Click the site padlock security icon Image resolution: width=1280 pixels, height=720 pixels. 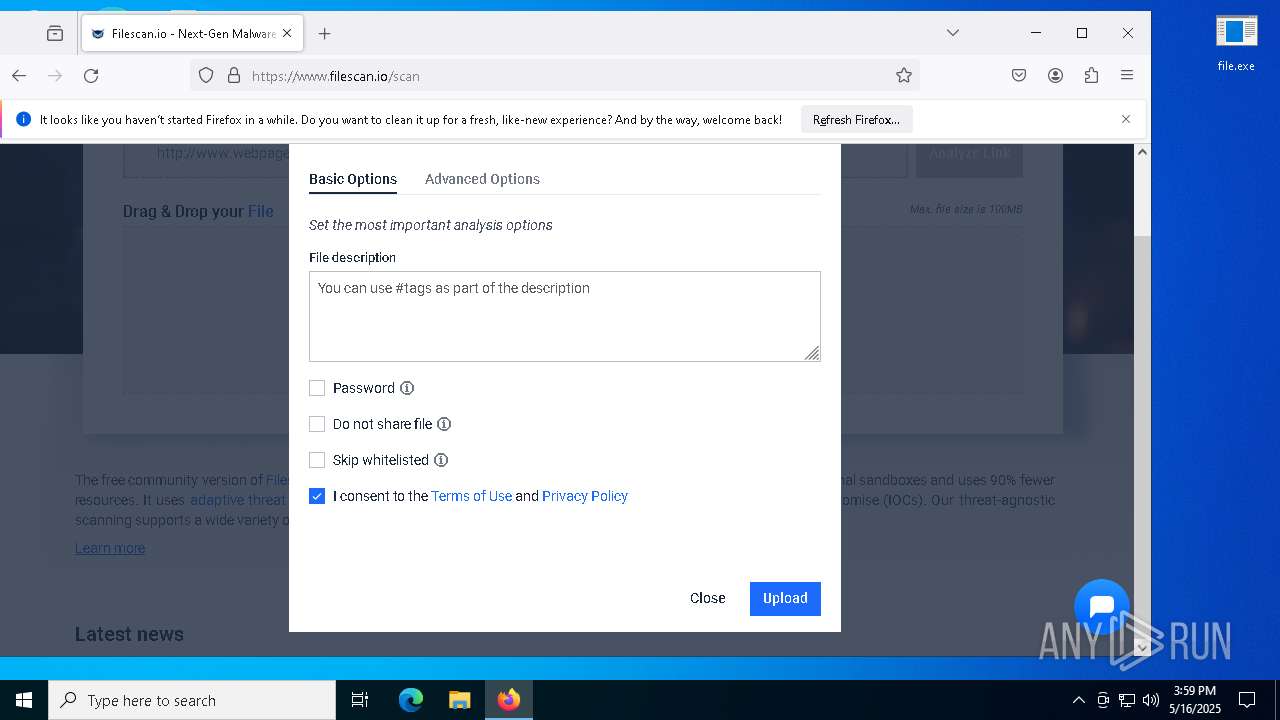click(234, 75)
